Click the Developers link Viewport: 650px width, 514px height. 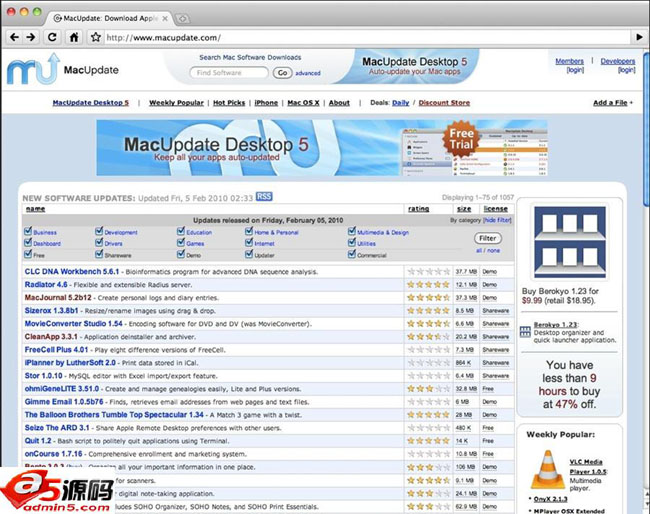(618, 61)
